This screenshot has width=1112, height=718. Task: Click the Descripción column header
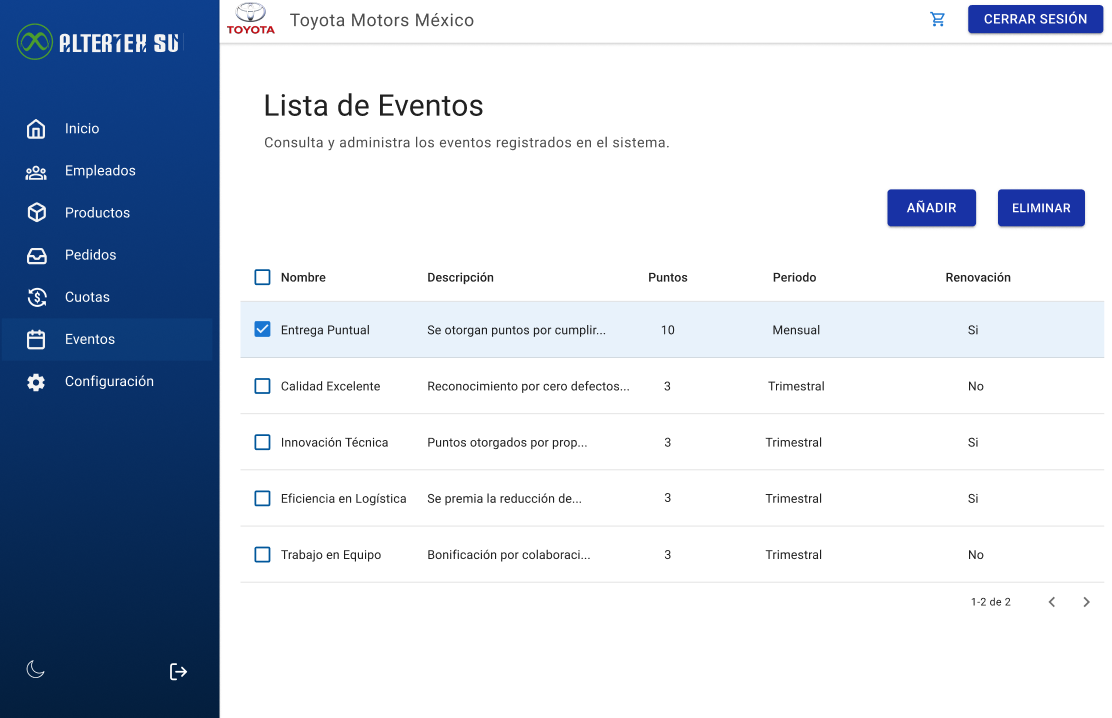click(460, 277)
